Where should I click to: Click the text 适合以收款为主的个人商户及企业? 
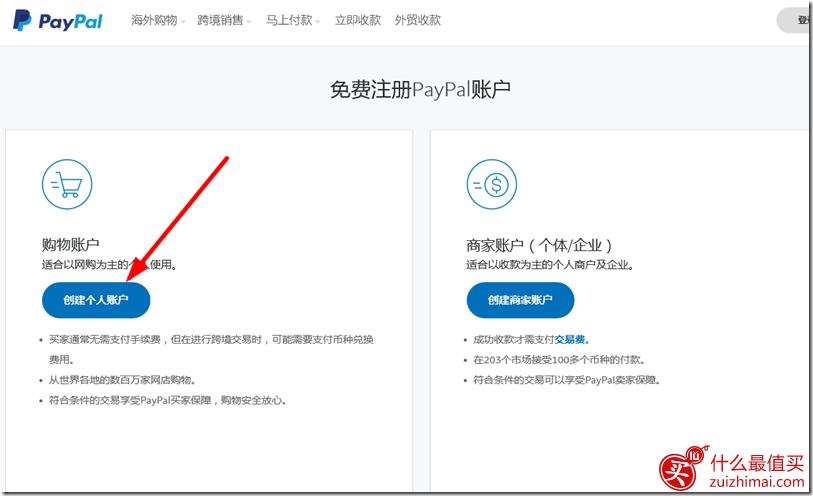pos(550,265)
